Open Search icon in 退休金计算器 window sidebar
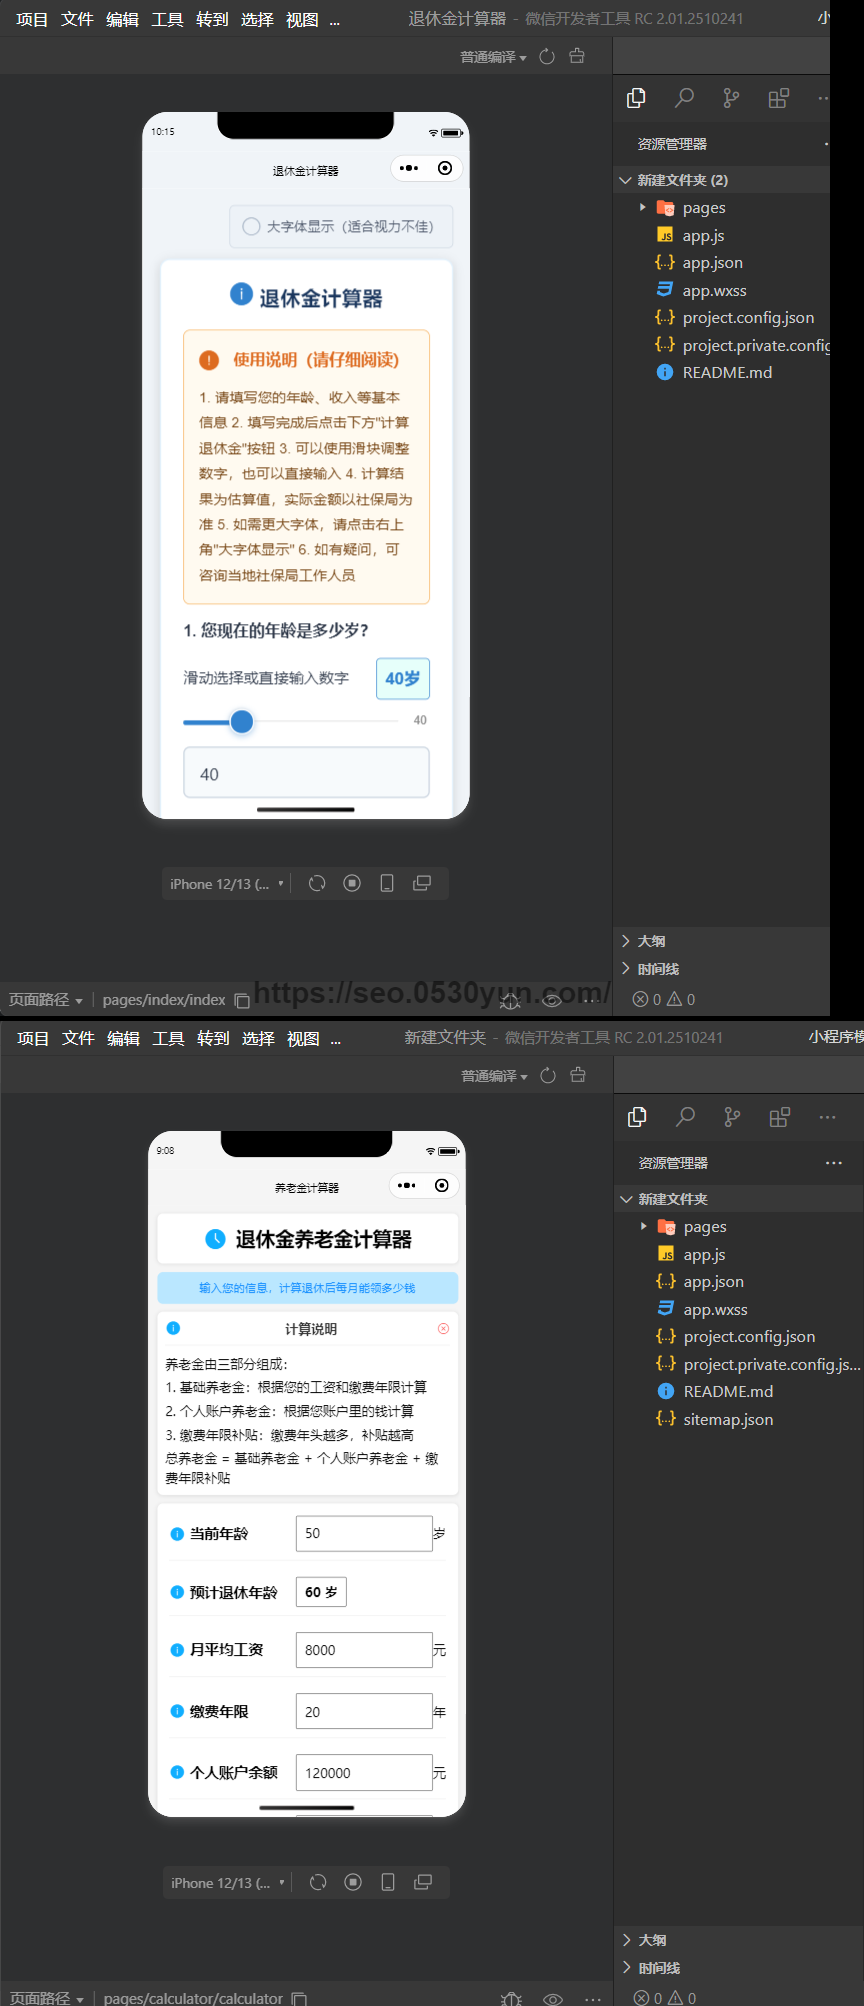Screen dimensions: 864x2006 pos(684,98)
